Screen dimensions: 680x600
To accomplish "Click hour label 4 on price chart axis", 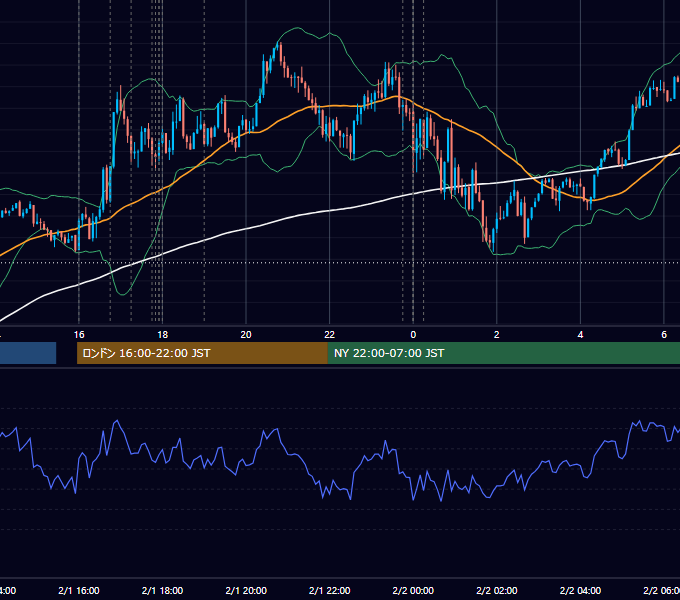I will [x=580, y=335].
